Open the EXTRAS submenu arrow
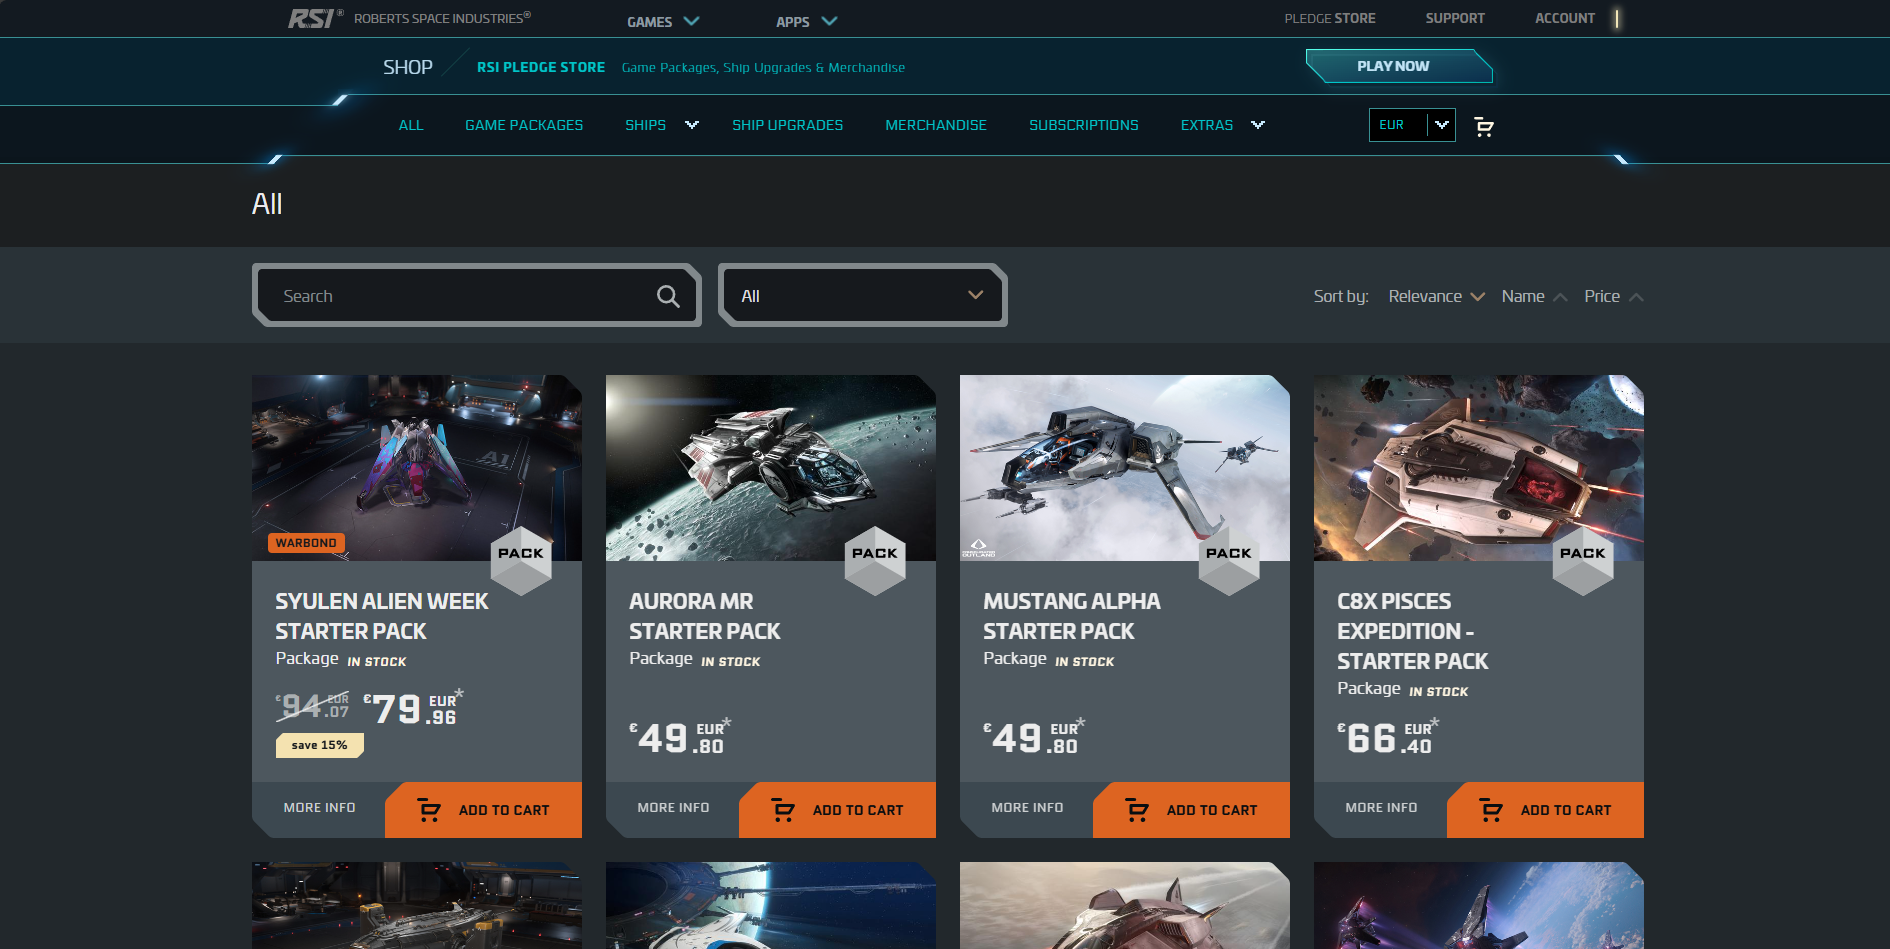Viewport: 1890px width, 949px height. [1258, 125]
